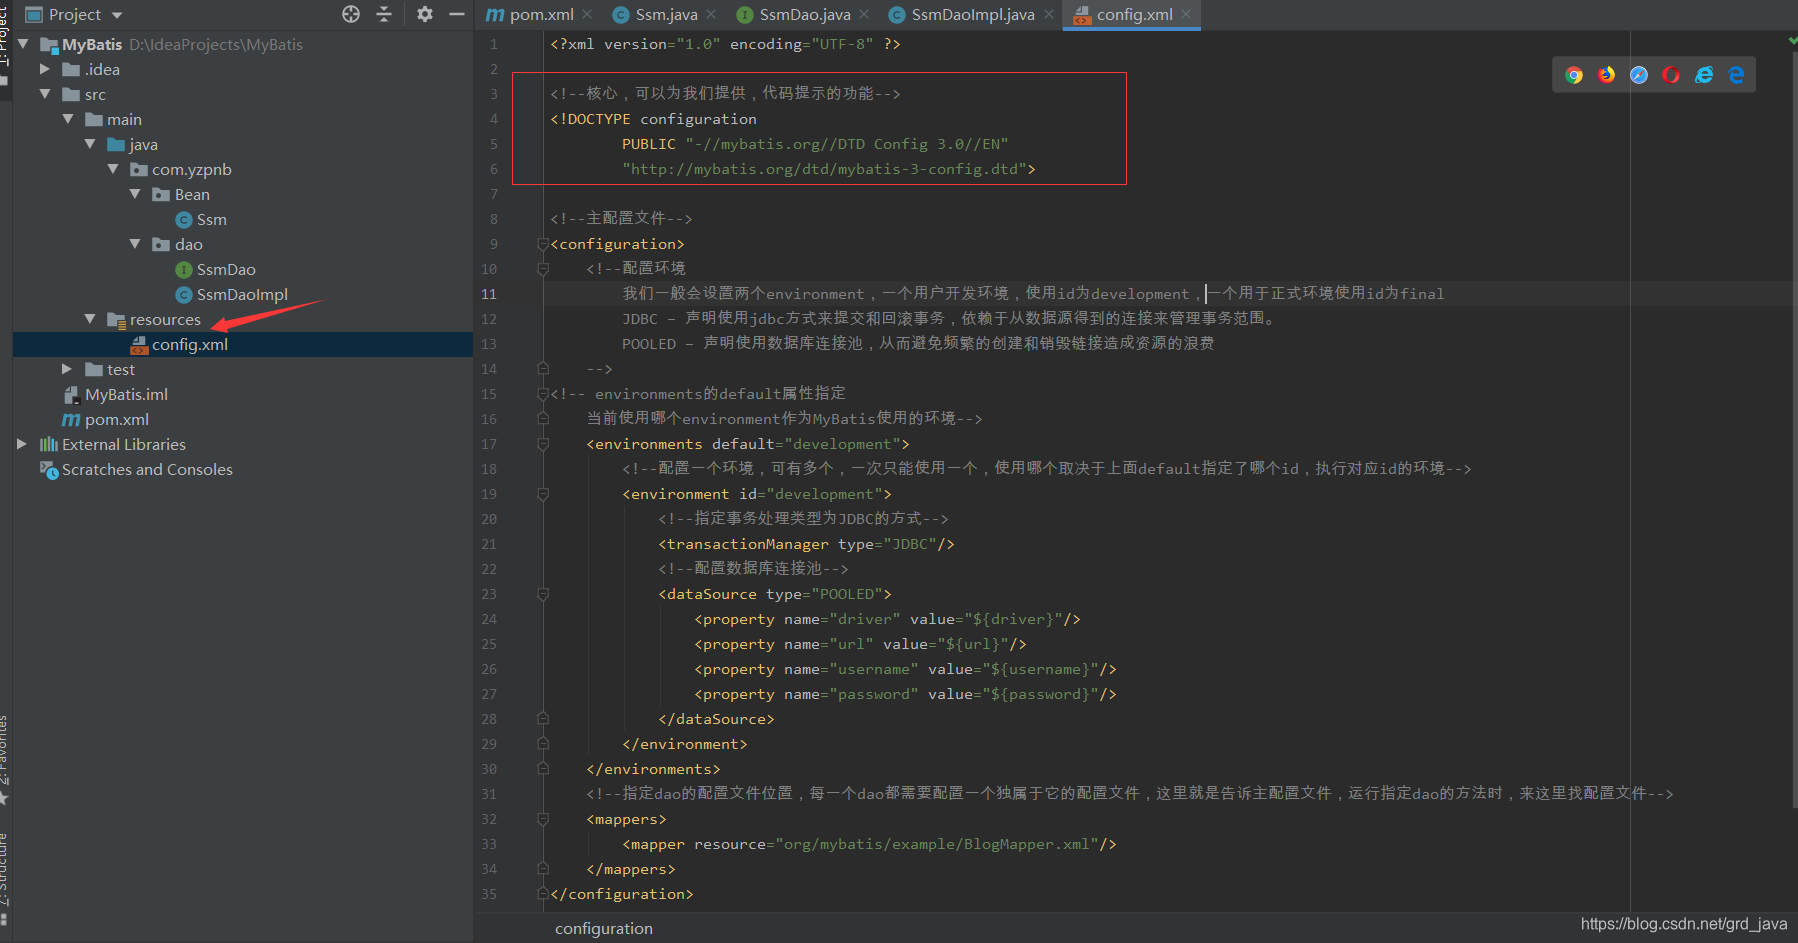1798x943 pixels.
Task: Expand the .idea folder
Action: point(45,69)
